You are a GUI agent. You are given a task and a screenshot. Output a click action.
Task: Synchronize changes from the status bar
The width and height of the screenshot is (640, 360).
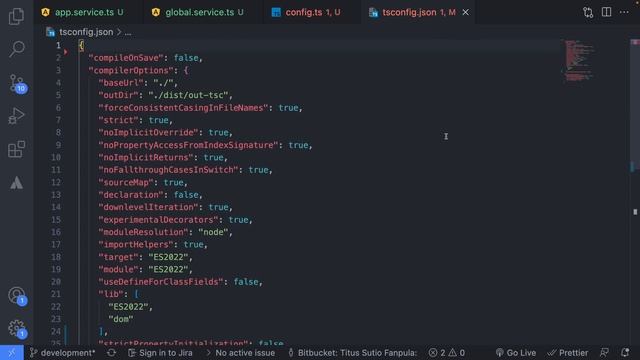click(x=111, y=353)
